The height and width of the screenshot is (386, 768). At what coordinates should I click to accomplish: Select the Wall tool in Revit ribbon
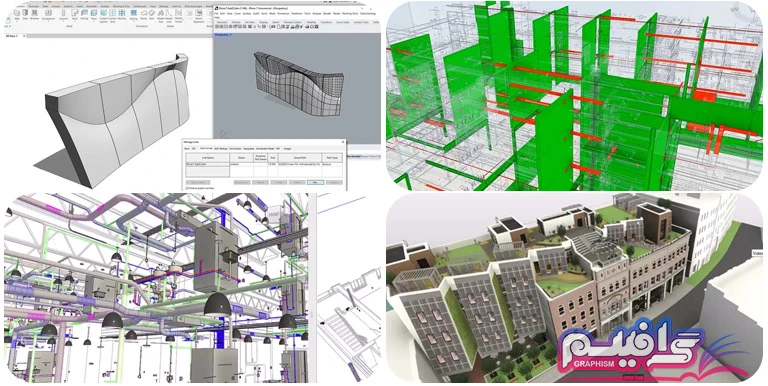tap(17, 15)
